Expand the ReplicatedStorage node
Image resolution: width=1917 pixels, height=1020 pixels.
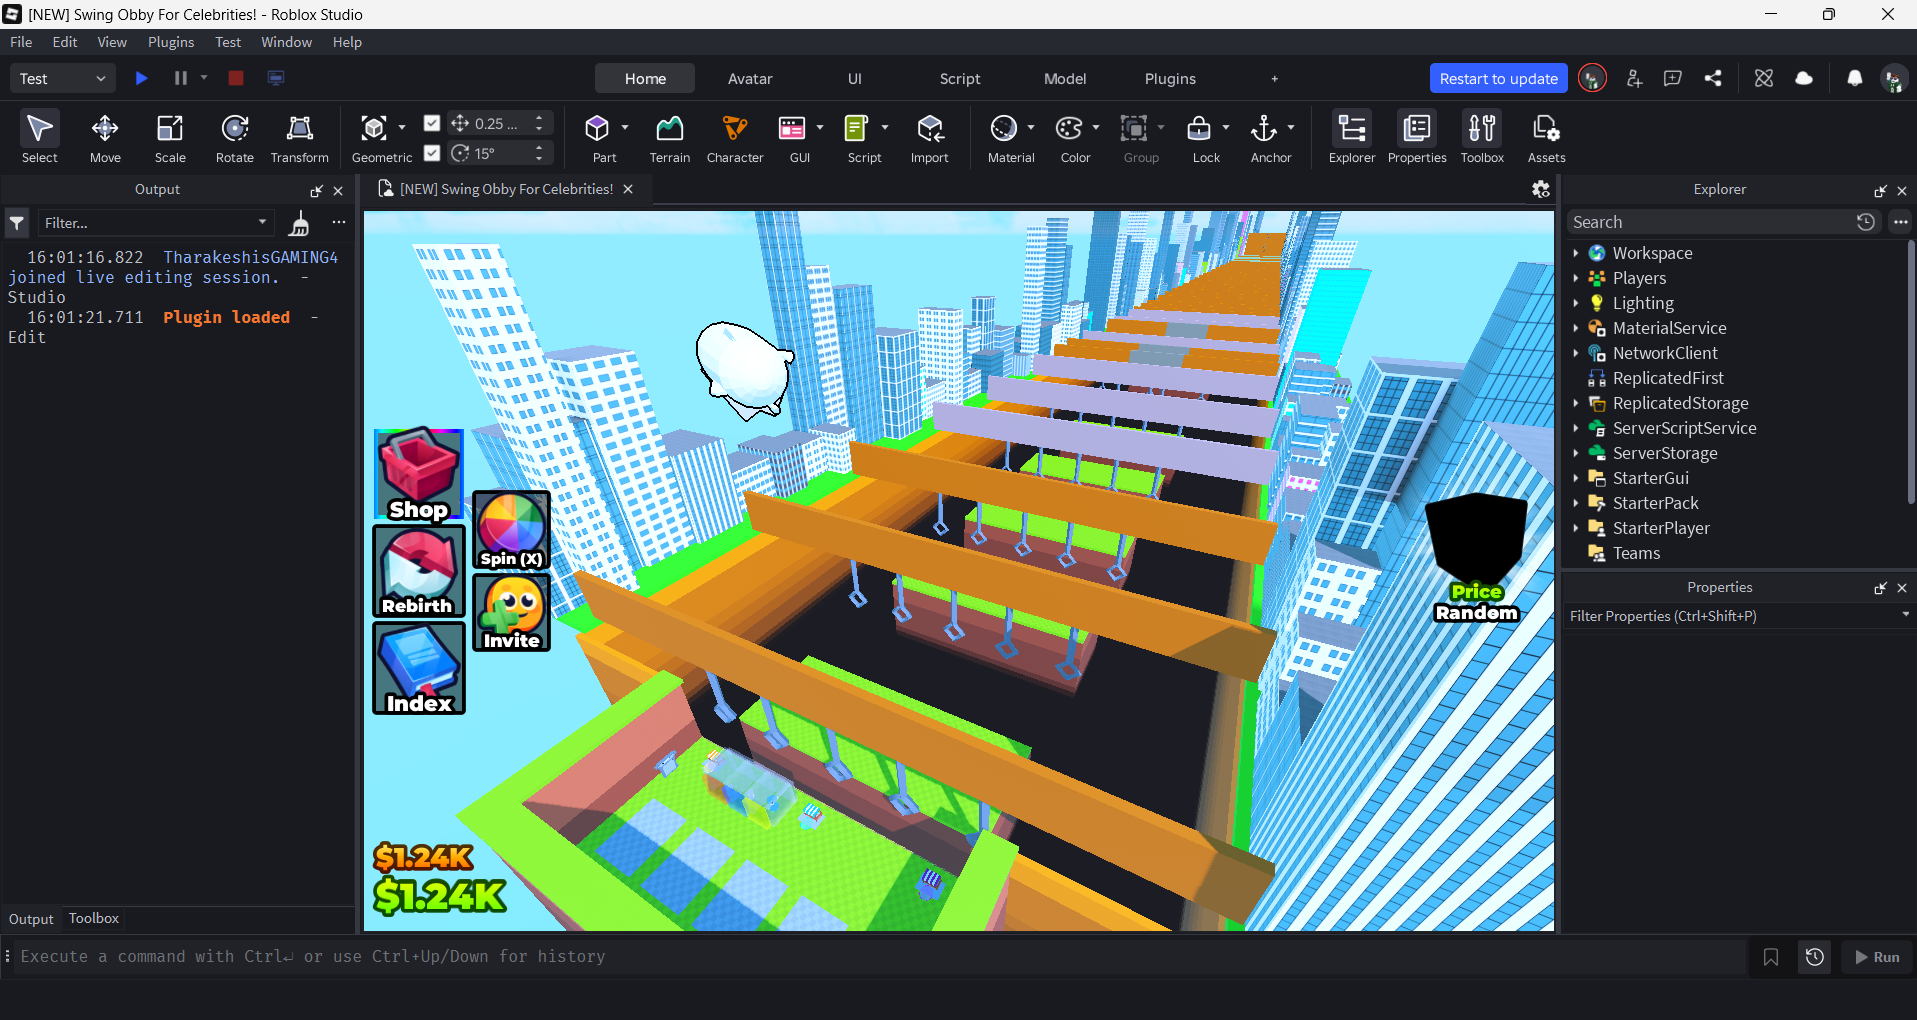1576,403
